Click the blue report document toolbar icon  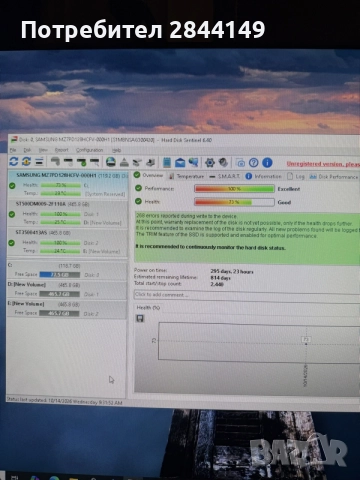[167, 163]
